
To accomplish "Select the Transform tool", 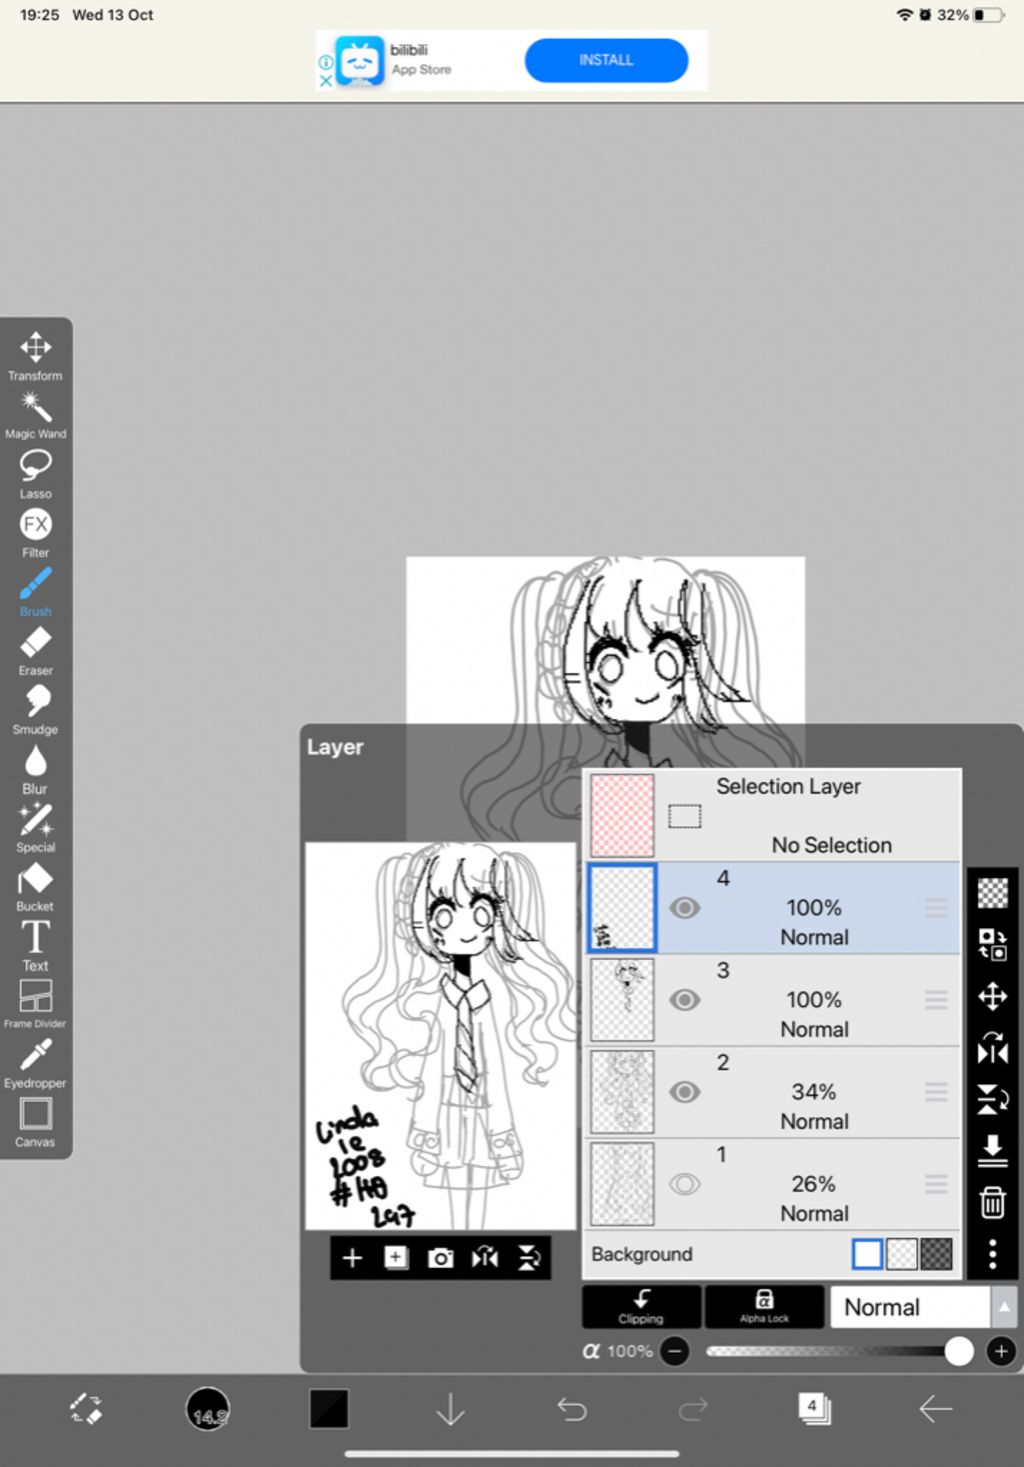I will [35, 356].
